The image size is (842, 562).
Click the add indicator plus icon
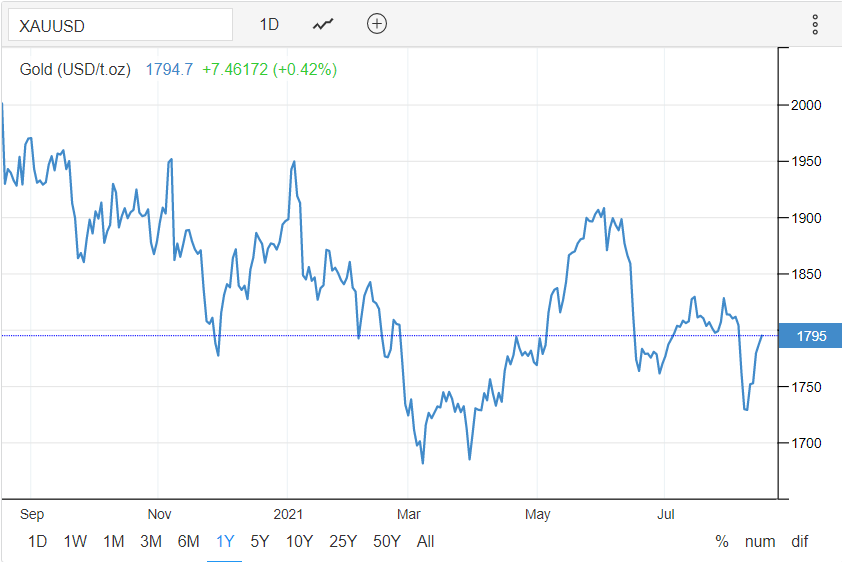click(376, 24)
